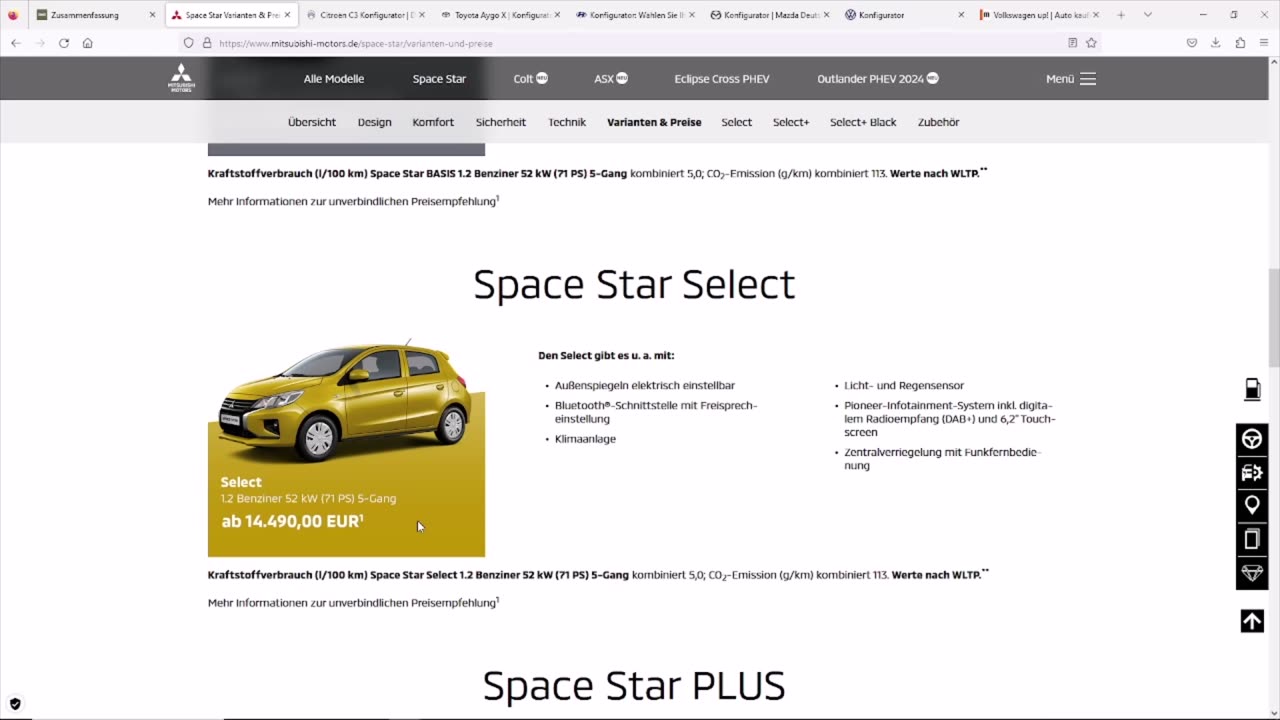Open the hamburger Menü icon
The width and height of the screenshot is (1280, 720).
[1088, 79]
